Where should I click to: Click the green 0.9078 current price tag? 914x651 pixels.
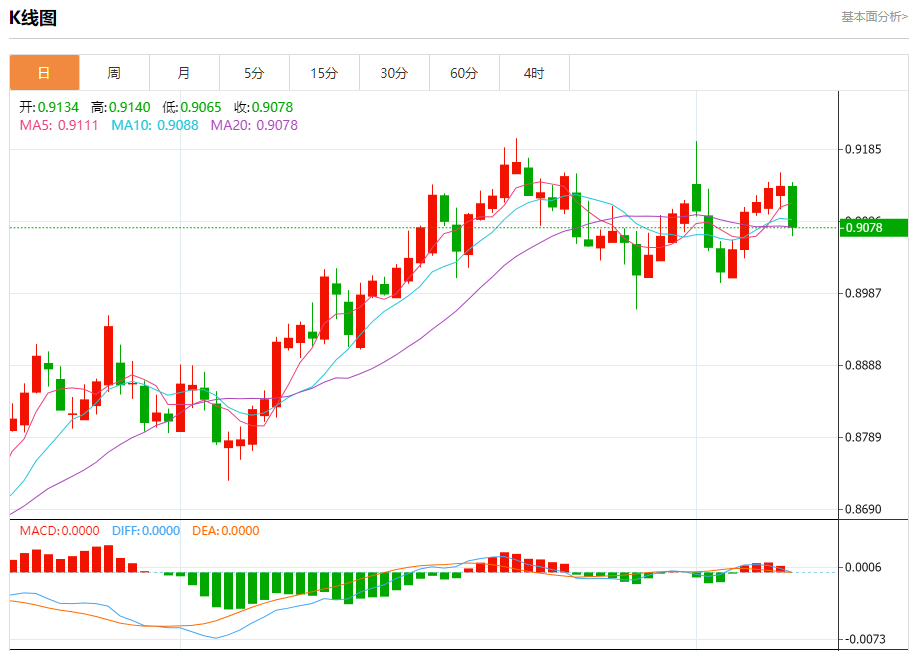click(873, 227)
